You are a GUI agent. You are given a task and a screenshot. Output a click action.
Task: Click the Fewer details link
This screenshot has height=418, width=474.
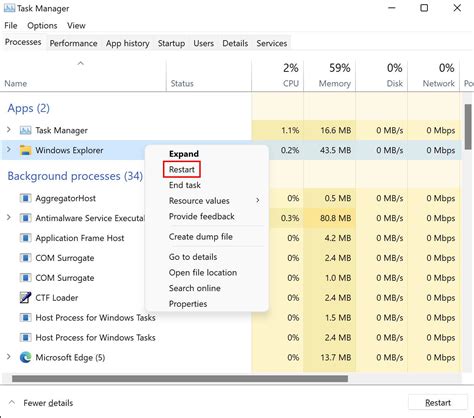pyautogui.click(x=48, y=403)
